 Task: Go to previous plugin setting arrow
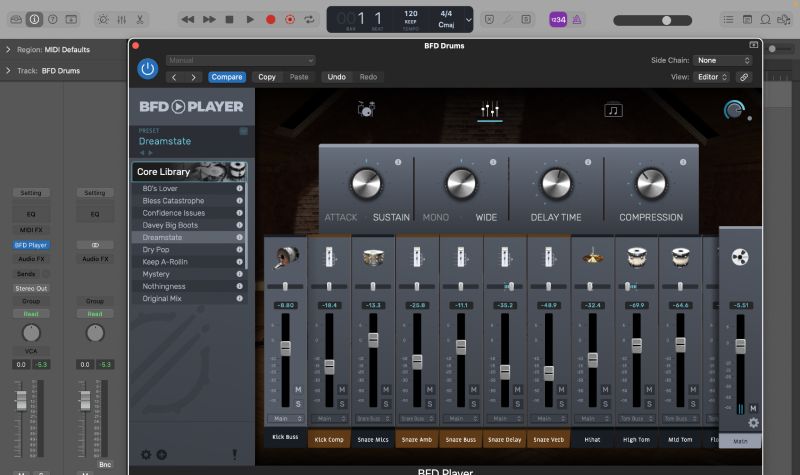coord(174,77)
